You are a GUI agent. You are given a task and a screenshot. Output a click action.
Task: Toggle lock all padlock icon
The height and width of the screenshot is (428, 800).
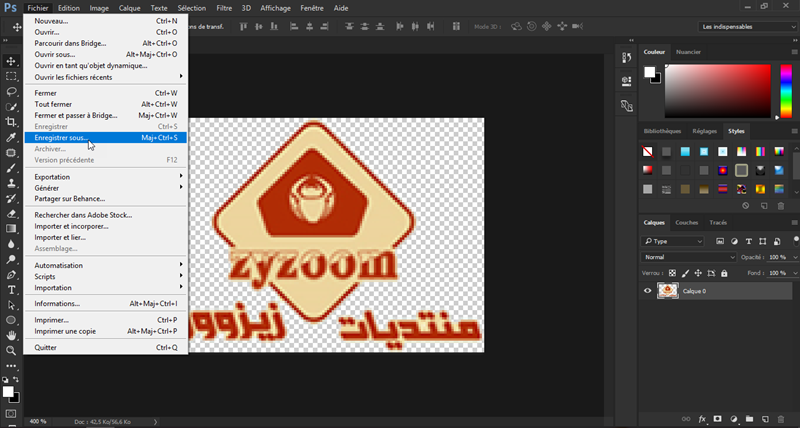(x=724, y=273)
